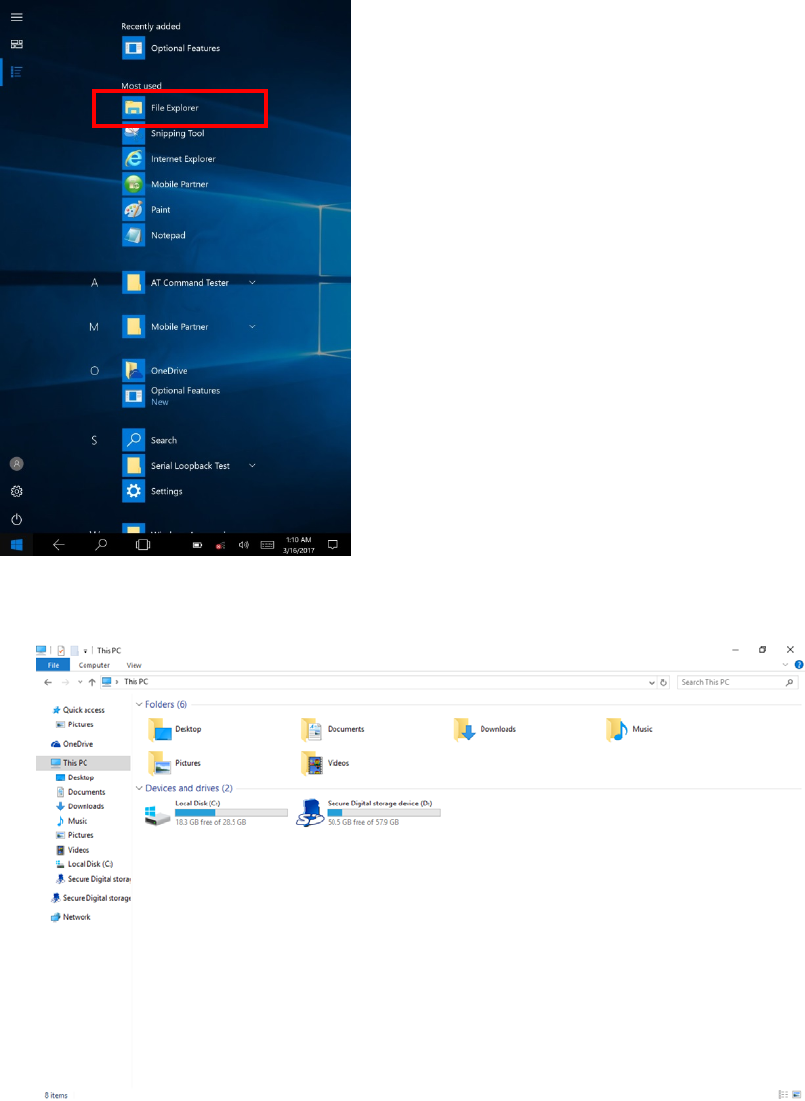Image resolution: width=805 pixels, height=1101 pixels.
Task: Tap the taskbar Back arrow
Action: point(59,544)
